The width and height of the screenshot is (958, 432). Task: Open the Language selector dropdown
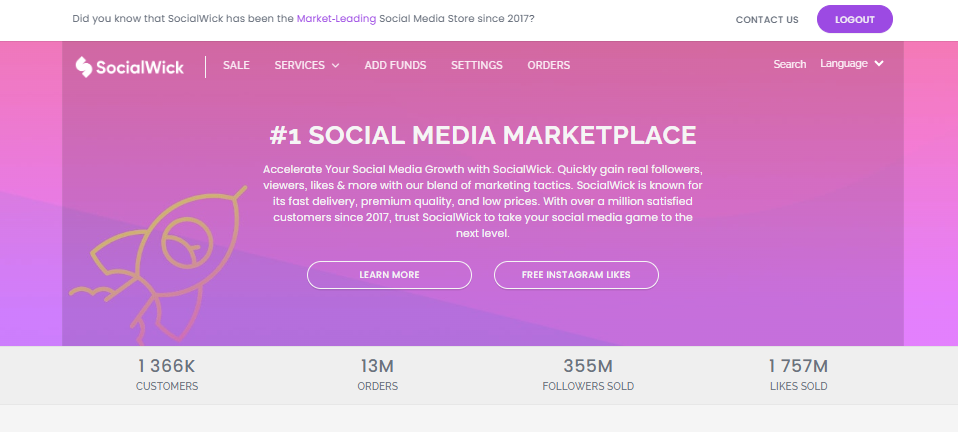pos(852,64)
